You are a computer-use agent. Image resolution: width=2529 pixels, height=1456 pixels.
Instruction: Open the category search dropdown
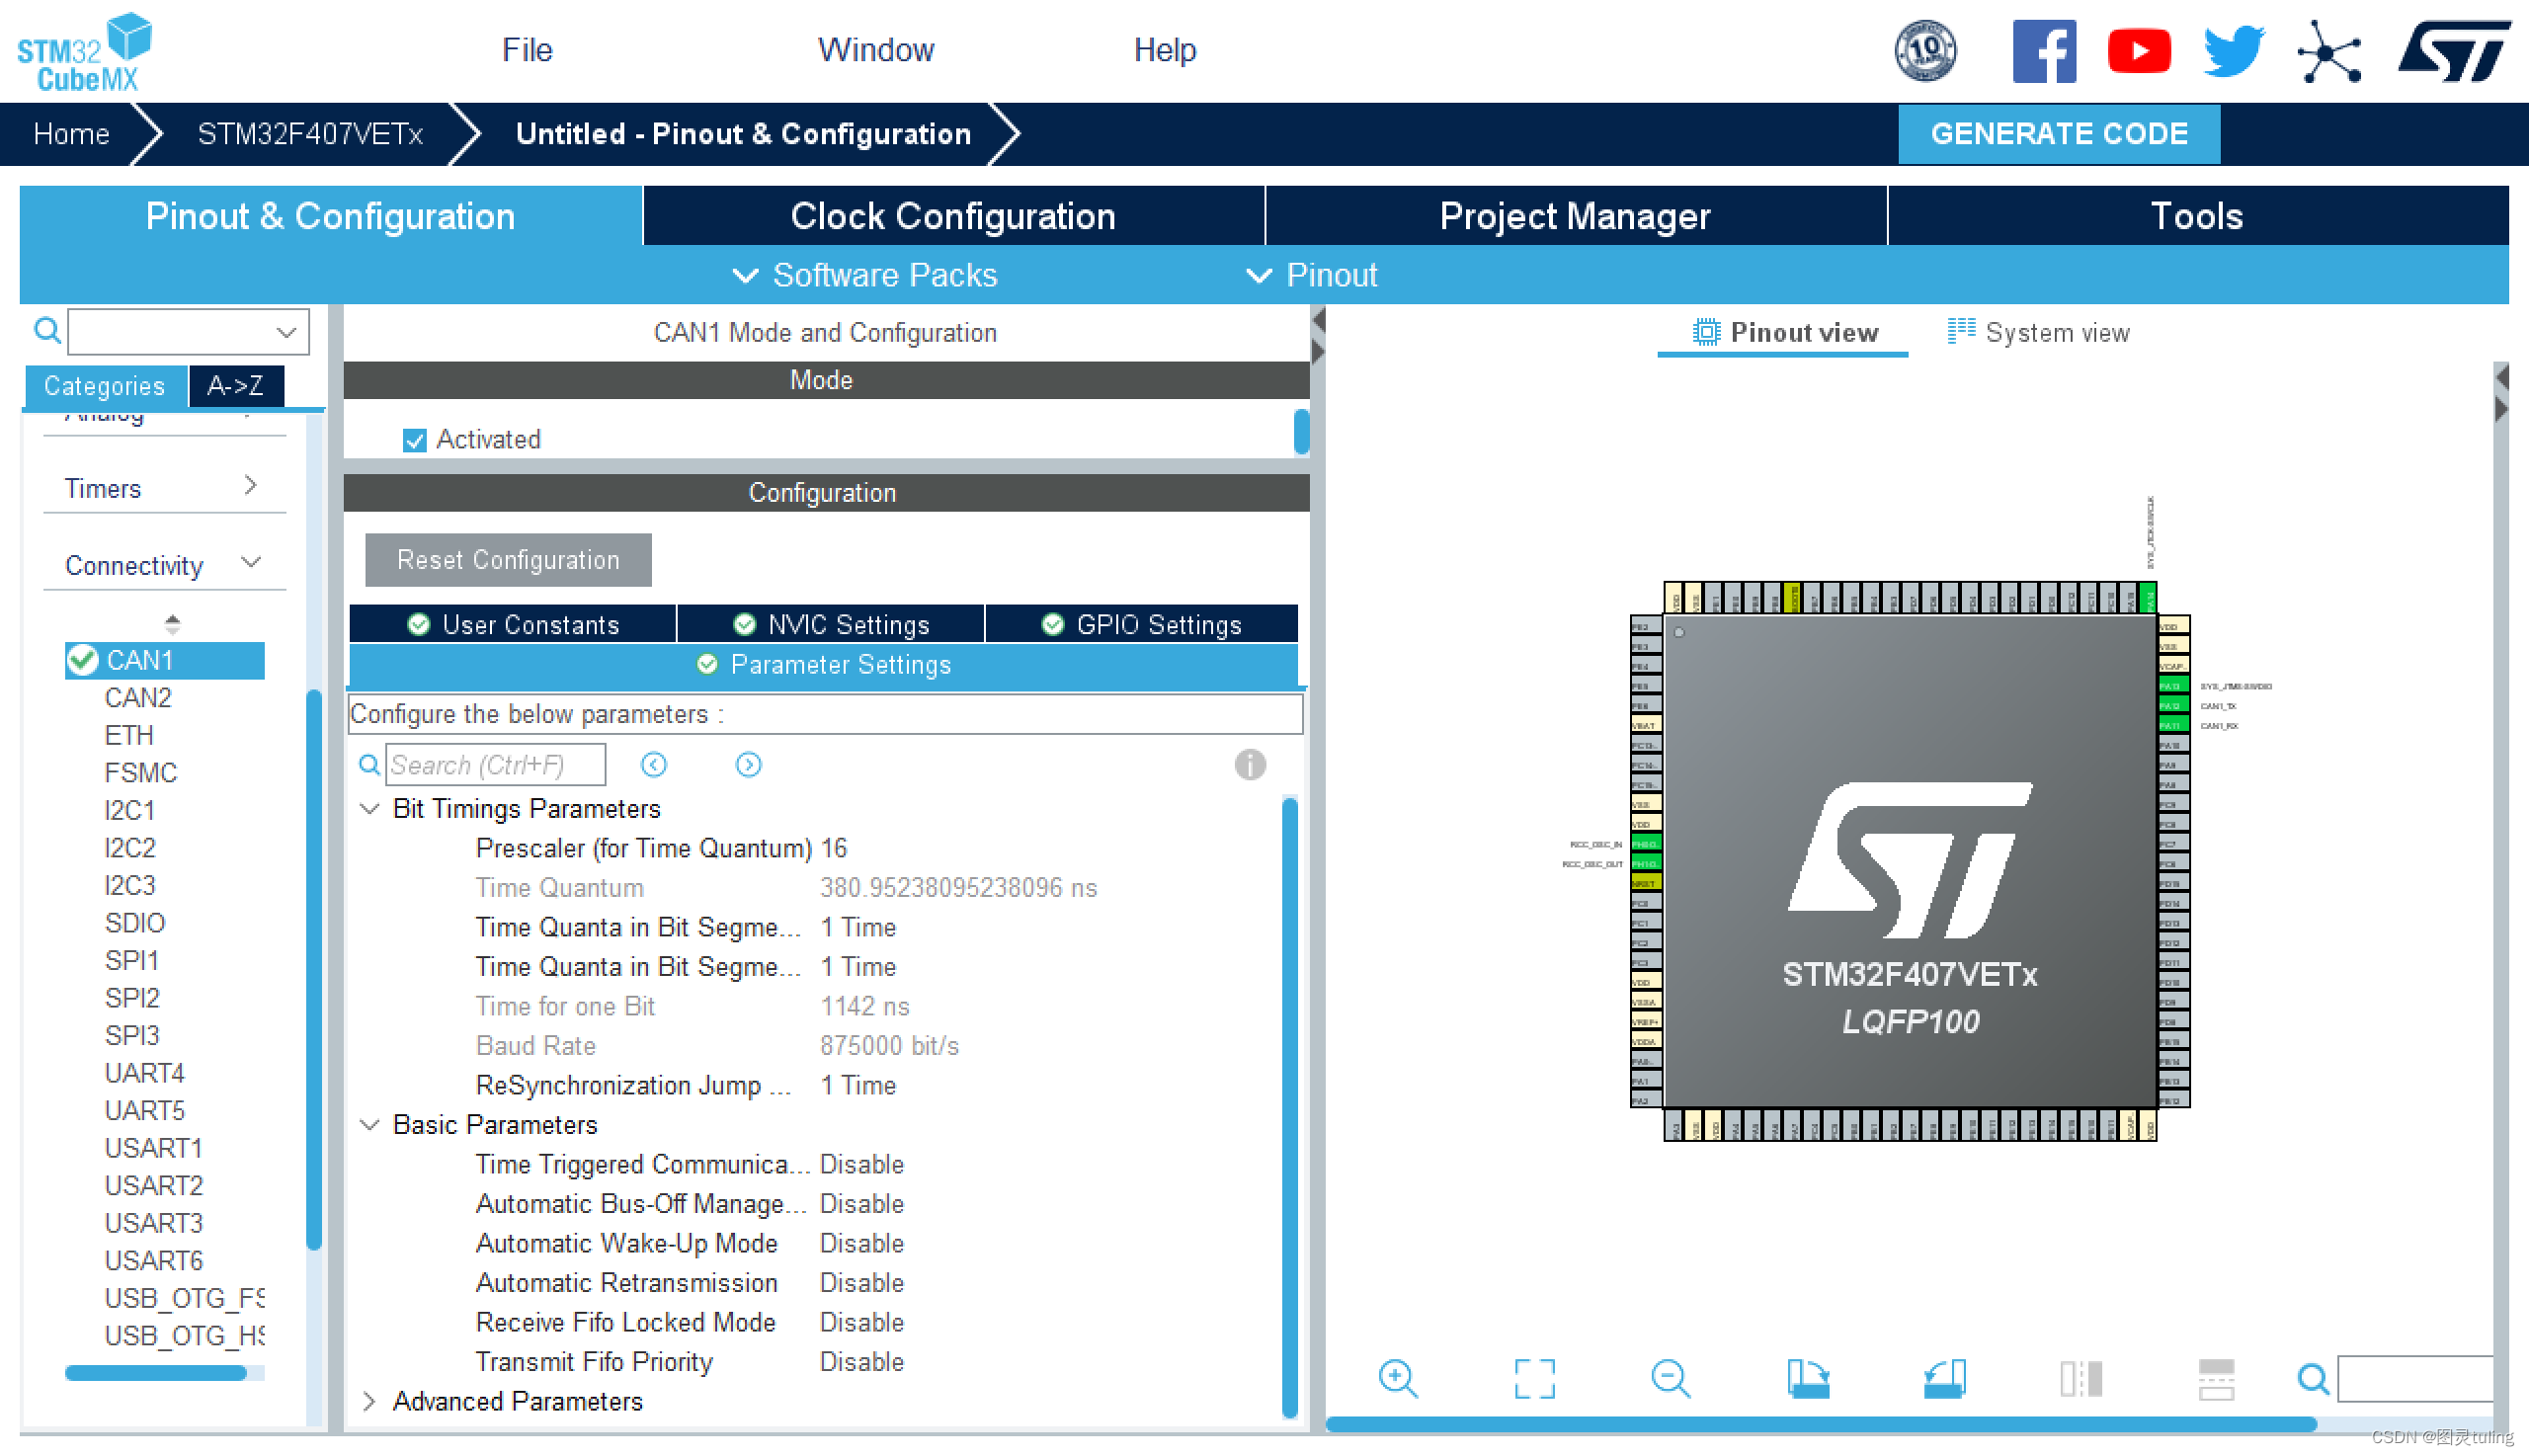pos(286,331)
